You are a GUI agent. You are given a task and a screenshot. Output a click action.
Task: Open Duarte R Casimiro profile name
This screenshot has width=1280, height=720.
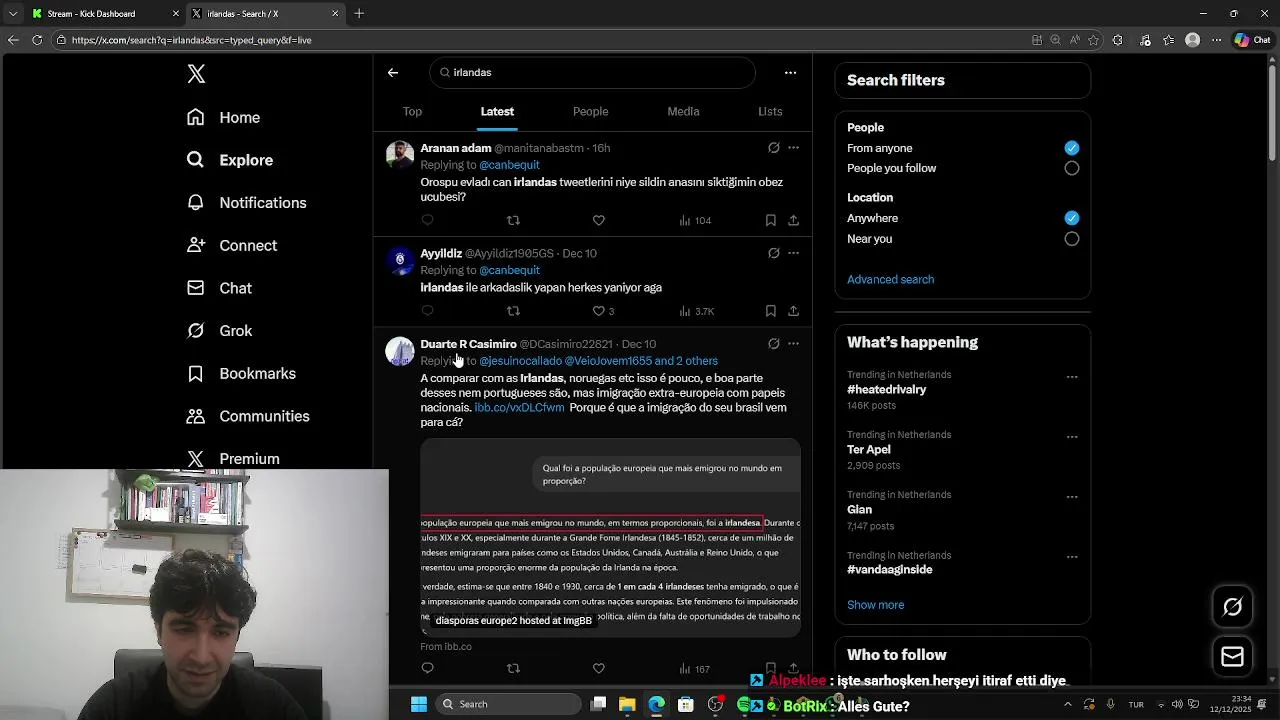click(x=468, y=344)
